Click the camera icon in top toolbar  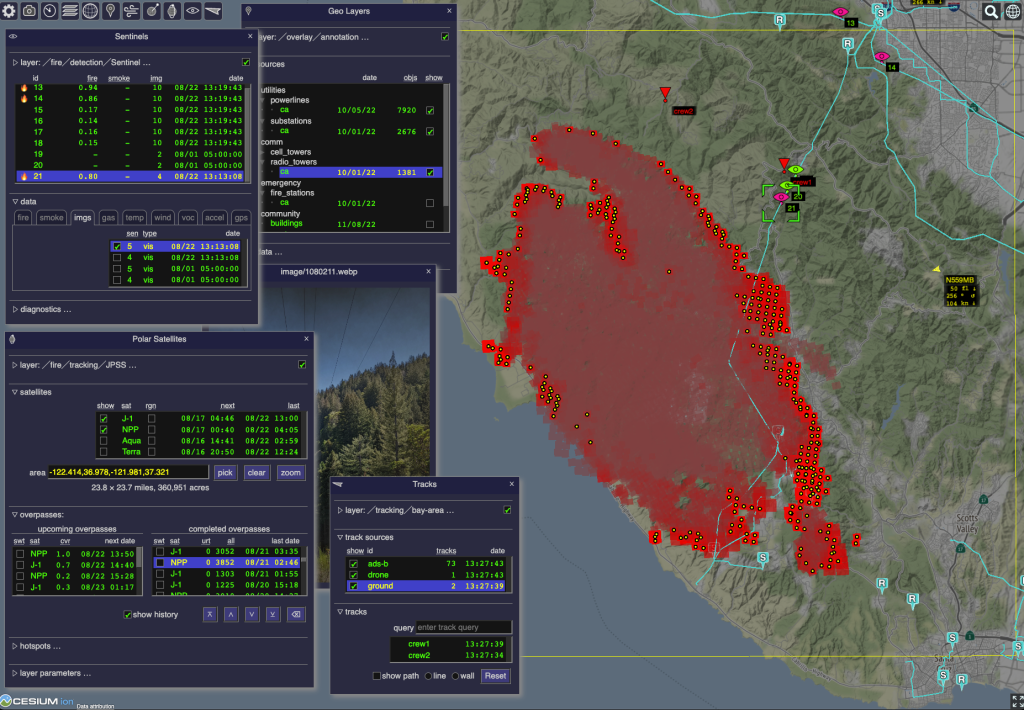[x=29, y=10]
